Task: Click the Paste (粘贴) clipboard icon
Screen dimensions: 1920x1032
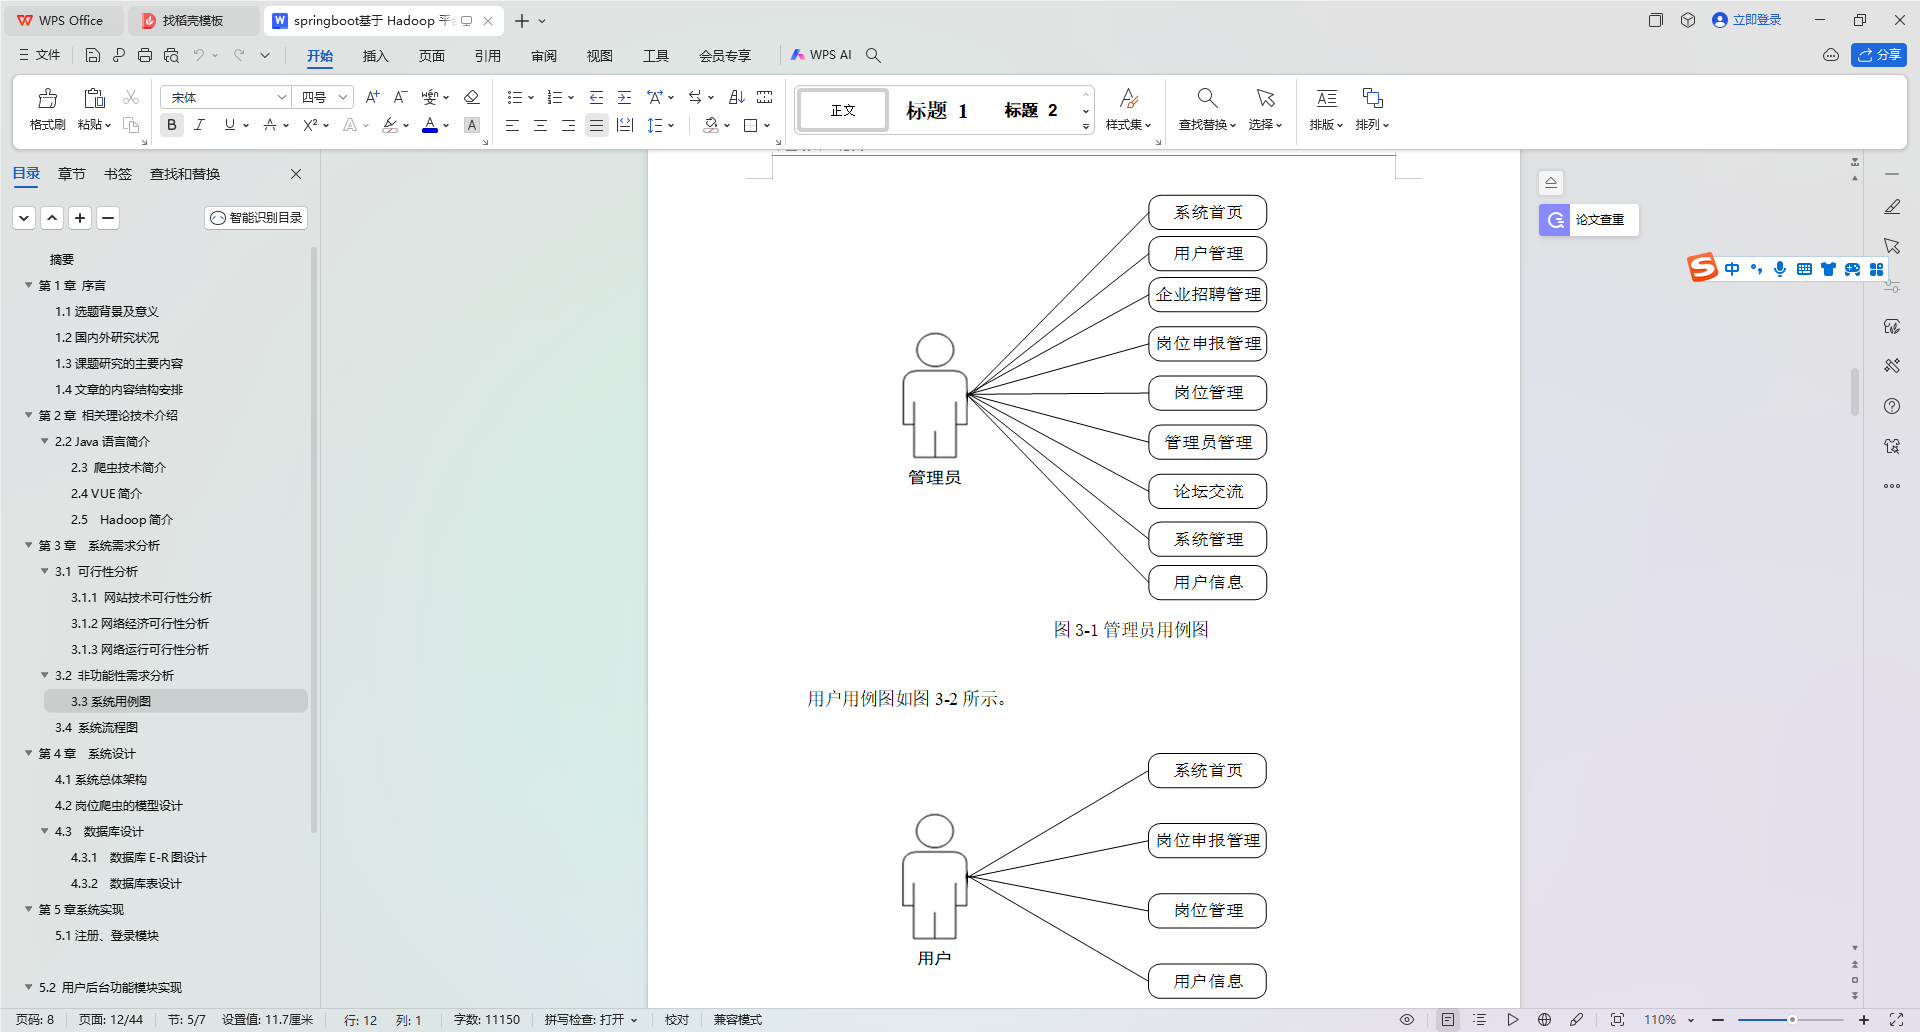Action: click(94, 98)
